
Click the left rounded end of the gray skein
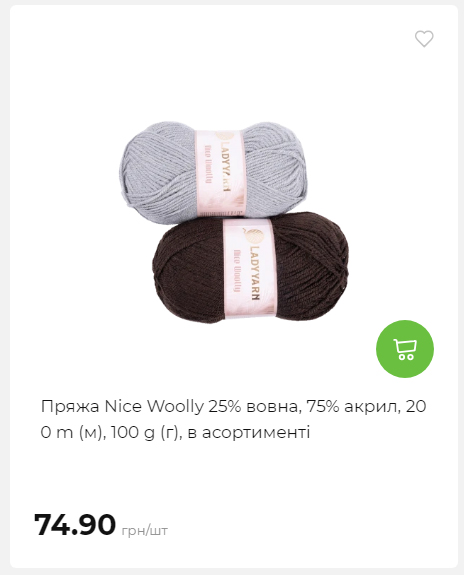point(136,172)
